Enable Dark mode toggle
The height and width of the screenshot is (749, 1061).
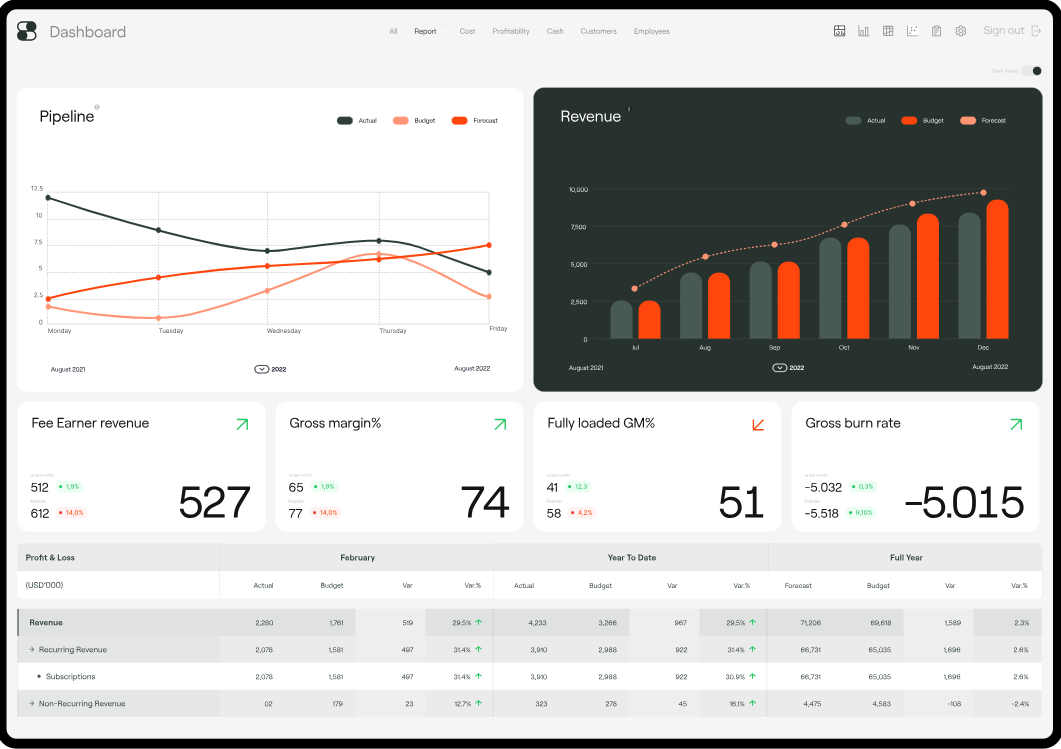(1031, 70)
